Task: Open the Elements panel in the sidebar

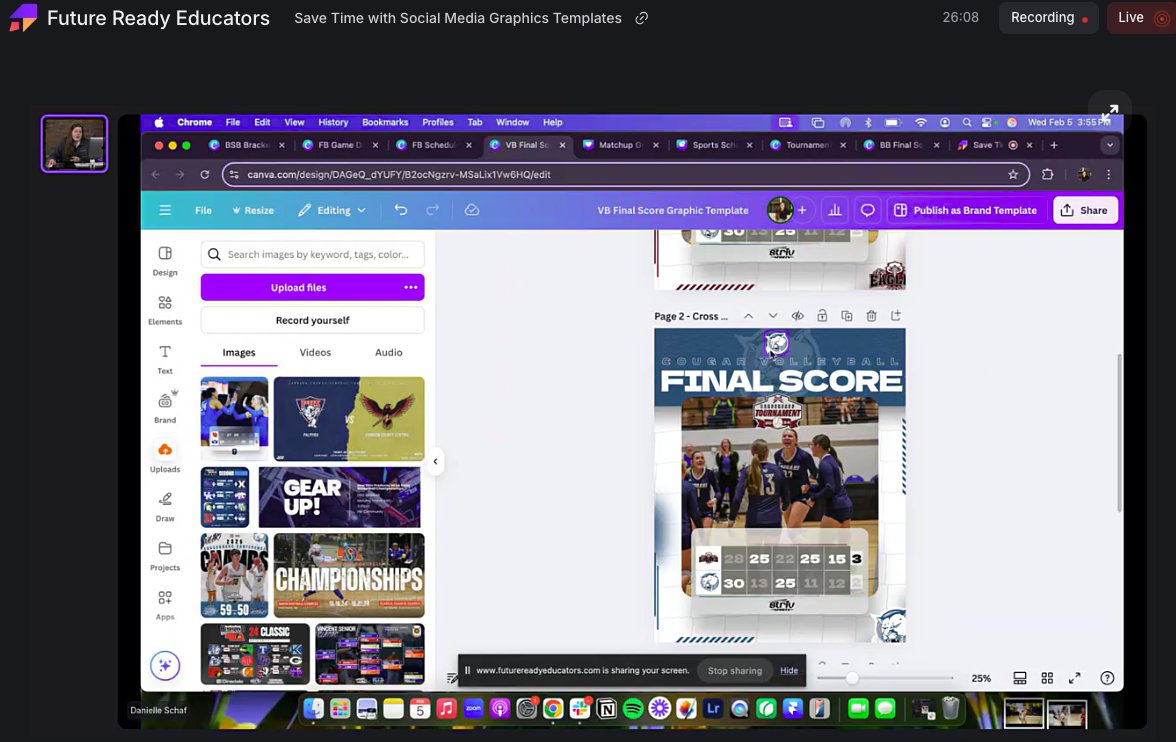Action: (x=165, y=310)
